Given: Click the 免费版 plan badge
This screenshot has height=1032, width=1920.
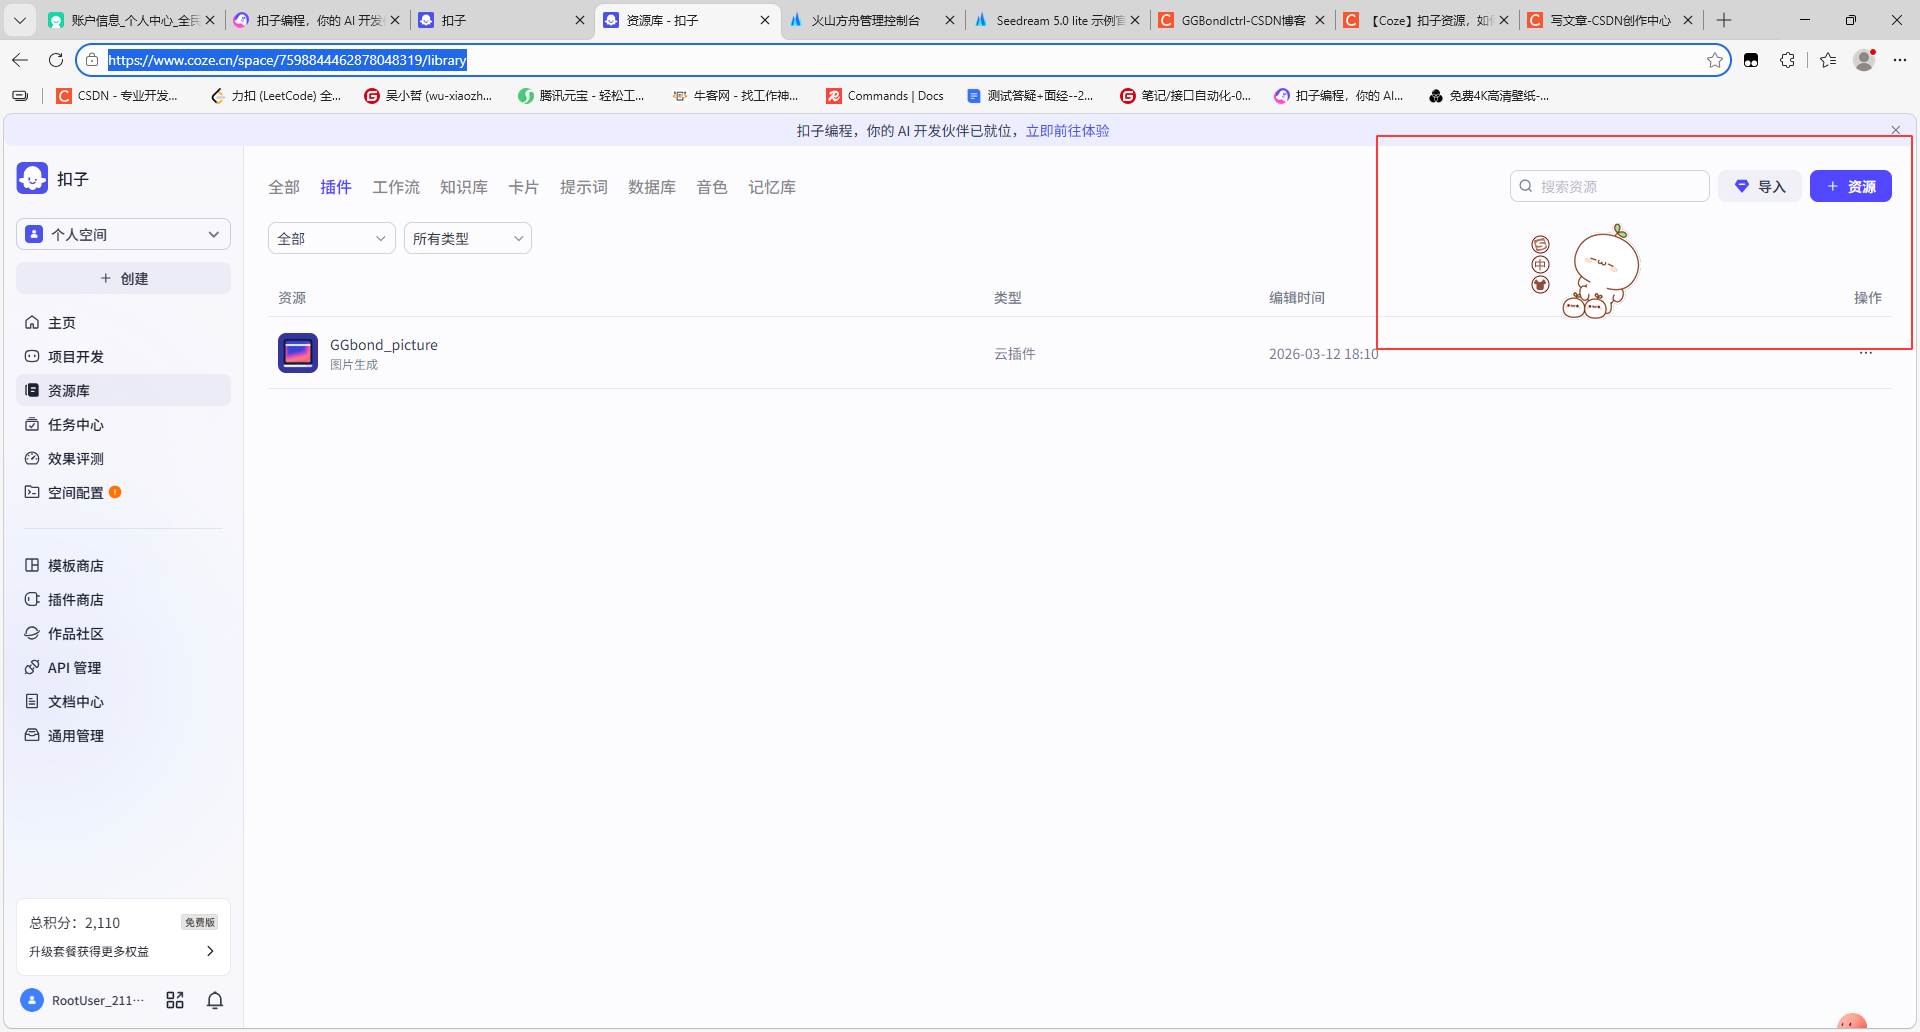Looking at the screenshot, I should [x=200, y=922].
